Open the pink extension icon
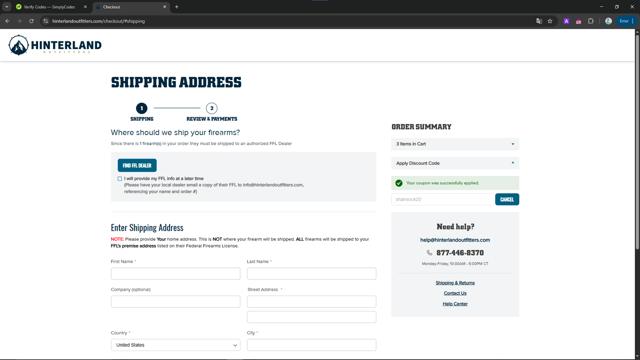Viewport: 640px width, 360px height. coord(578,21)
